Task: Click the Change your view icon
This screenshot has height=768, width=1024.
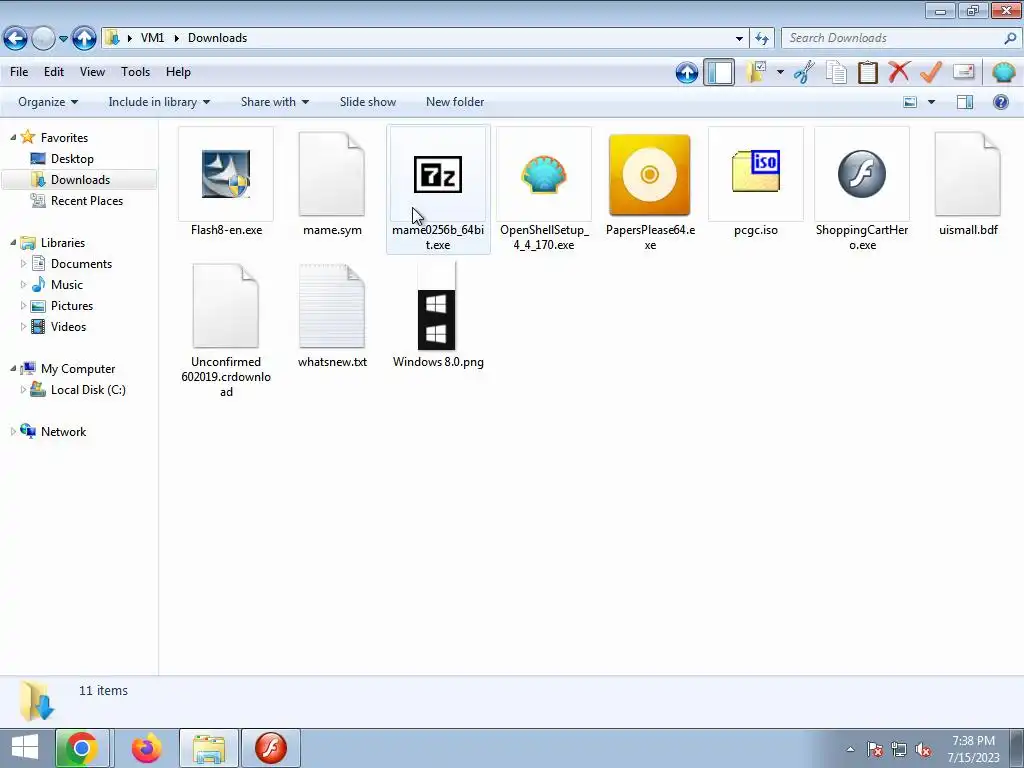Action: 910,102
